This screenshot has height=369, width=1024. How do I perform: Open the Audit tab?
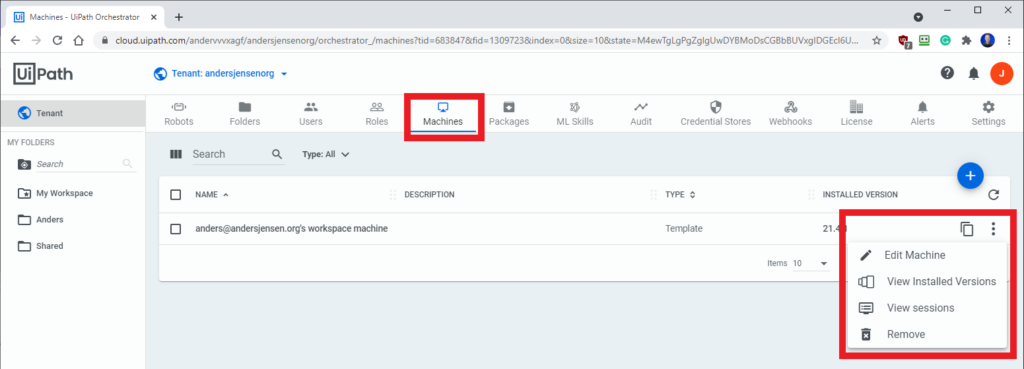pyautogui.click(x=641, y=114)
